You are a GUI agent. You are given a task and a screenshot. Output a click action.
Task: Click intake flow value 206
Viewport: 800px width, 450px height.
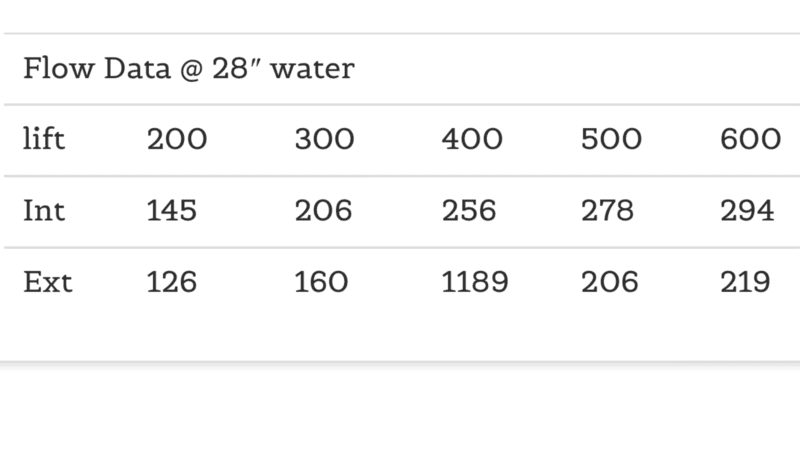pos(323,211)
